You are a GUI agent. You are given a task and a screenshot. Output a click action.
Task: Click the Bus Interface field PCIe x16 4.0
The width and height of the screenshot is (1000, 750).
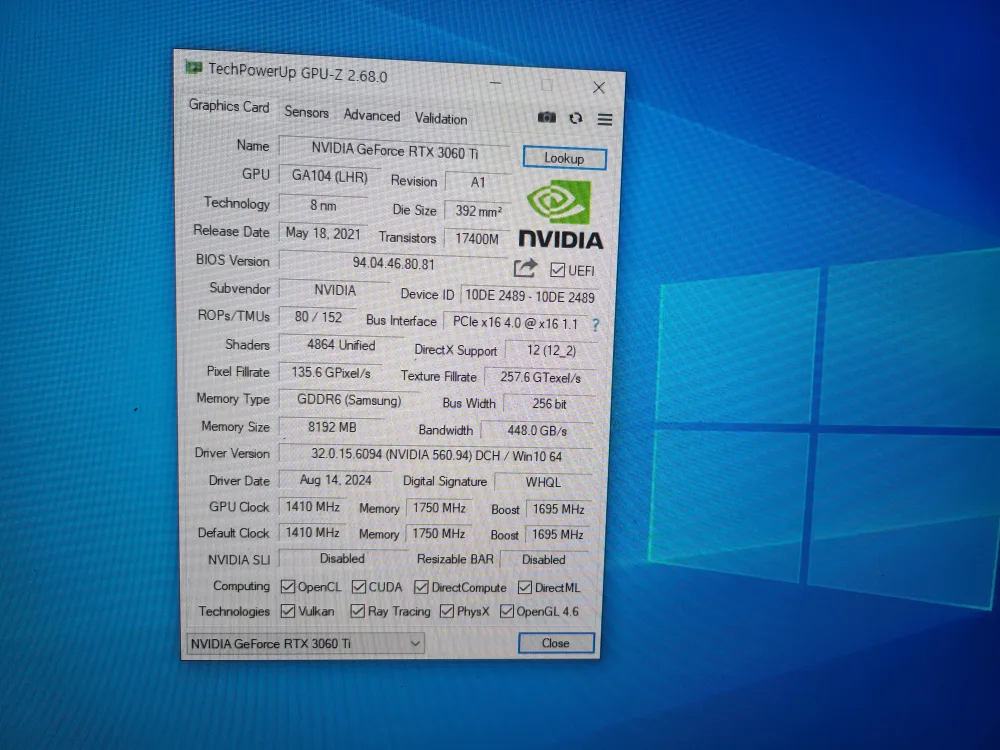[x=515, y=323]
